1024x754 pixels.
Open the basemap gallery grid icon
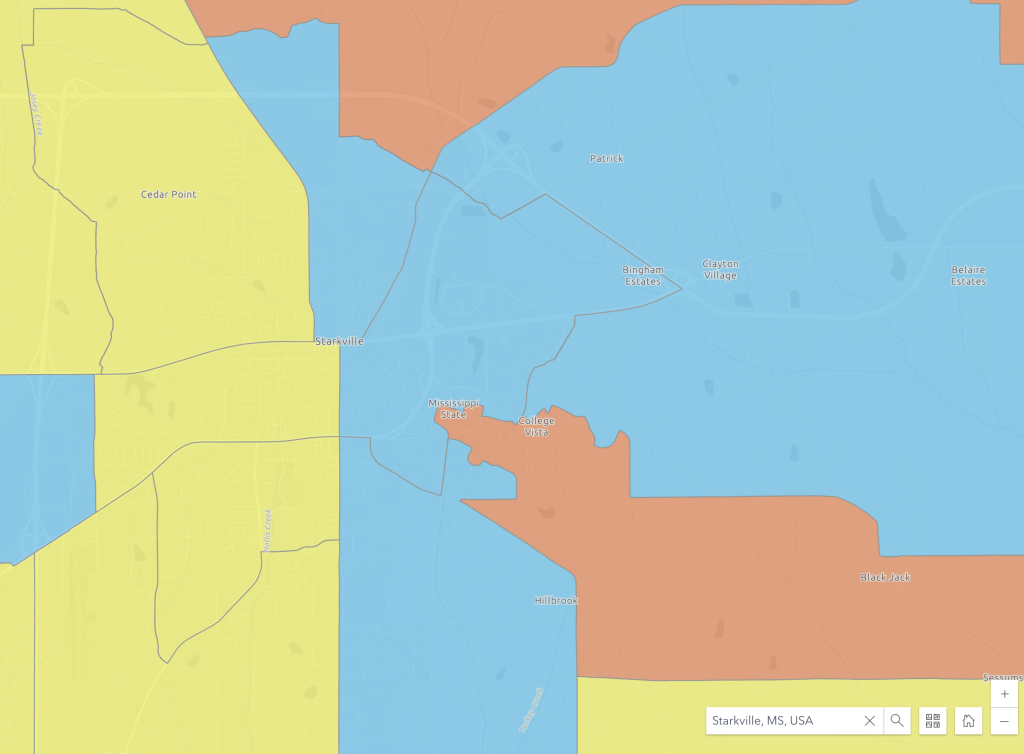tap(933, 720)
